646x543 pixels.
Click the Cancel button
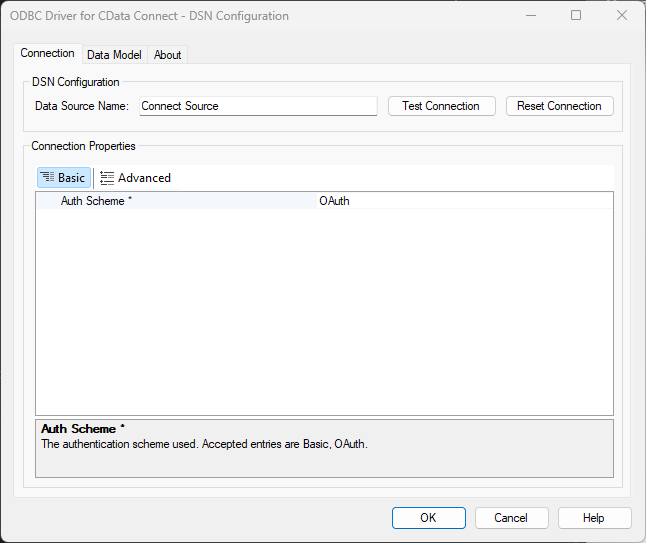(x=511, y=518)
